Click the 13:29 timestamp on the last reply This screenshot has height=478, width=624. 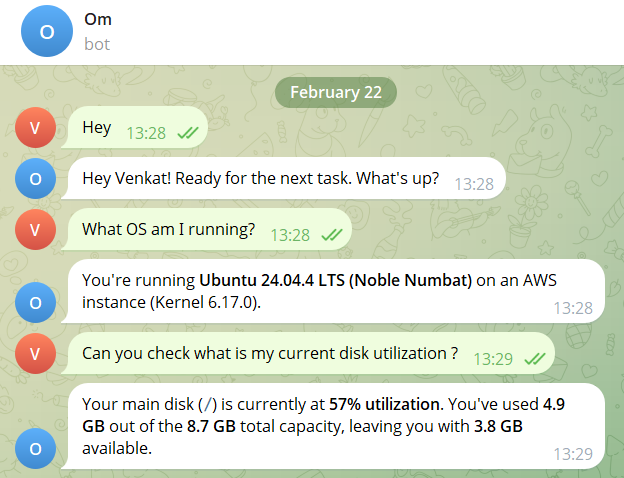tap(573, 454)
